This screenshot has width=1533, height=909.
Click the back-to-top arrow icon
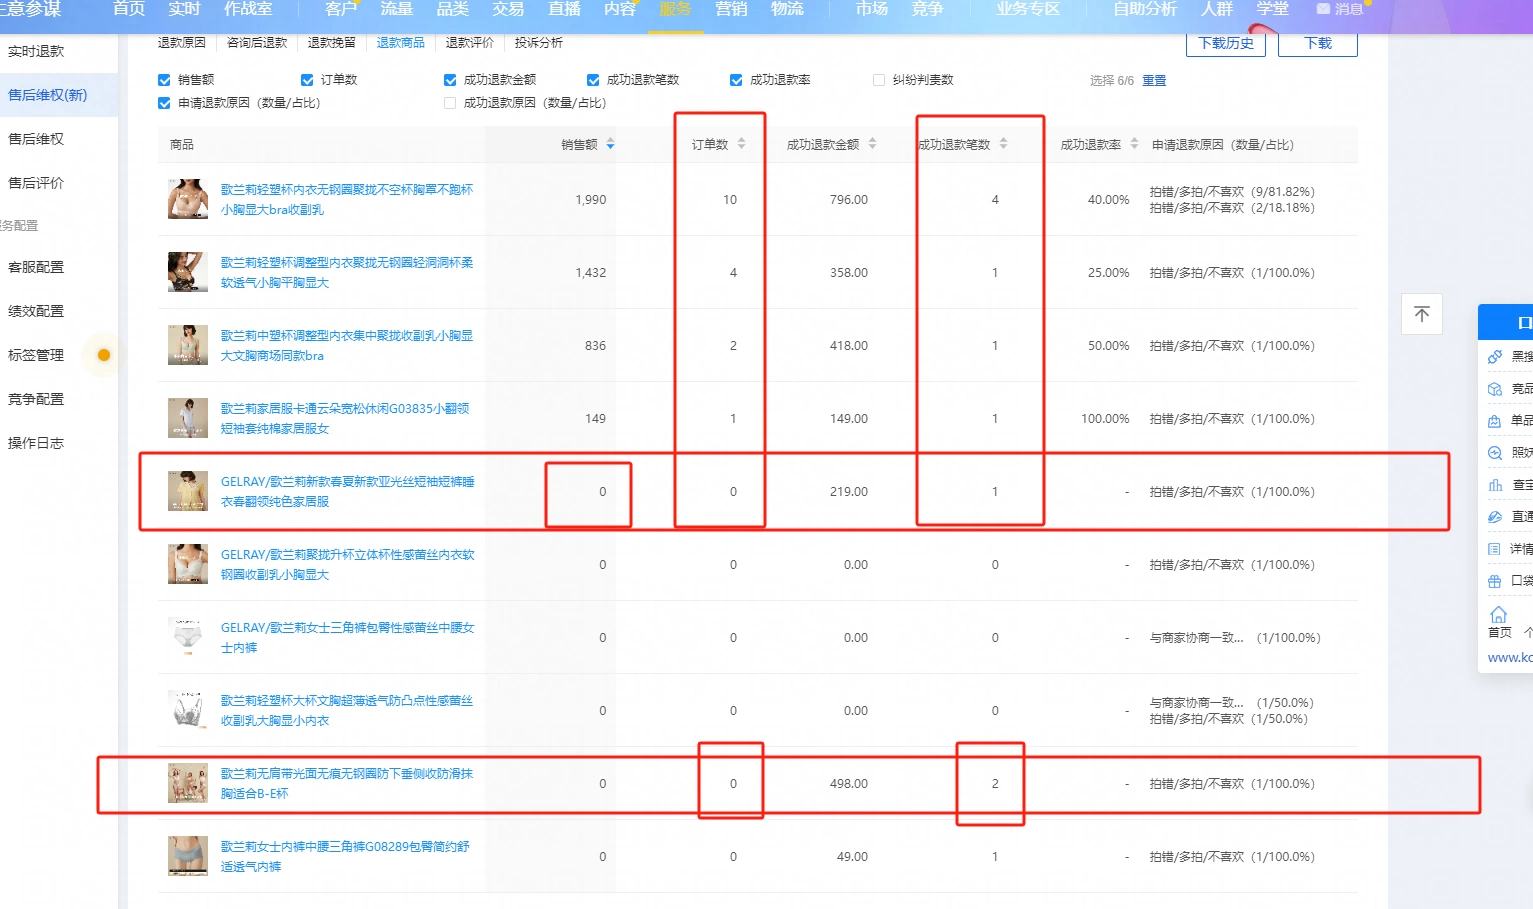[x=1421, y=314]
